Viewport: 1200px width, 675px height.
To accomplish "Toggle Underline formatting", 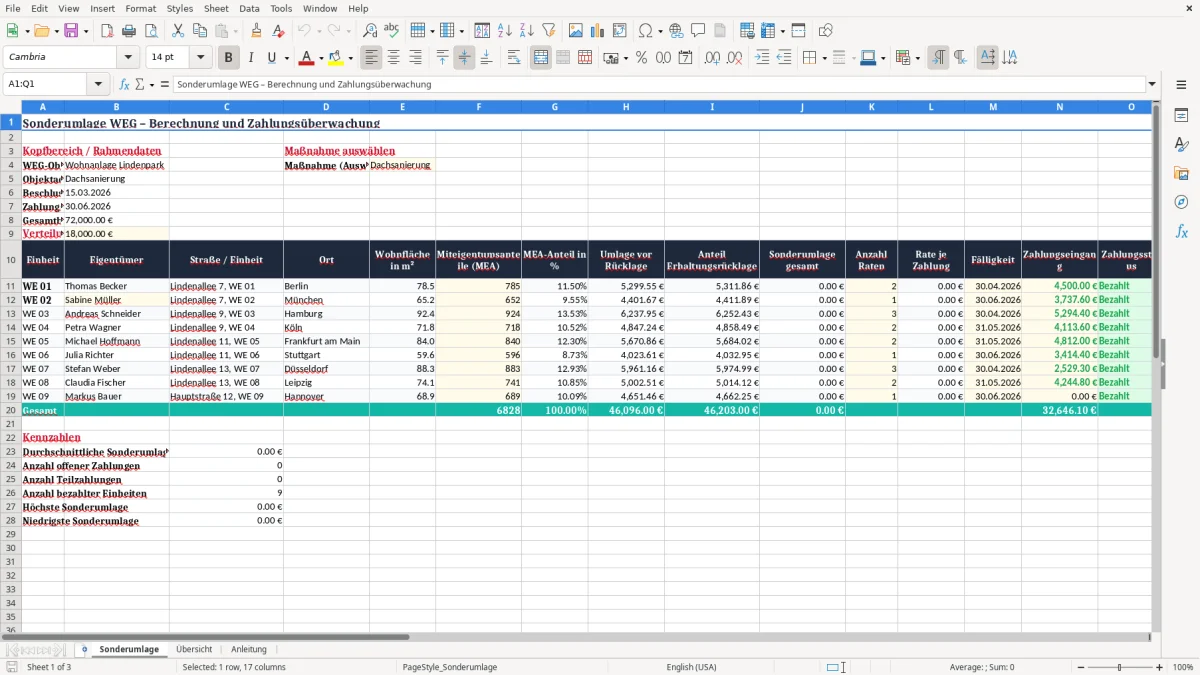I will coord(272,58).
